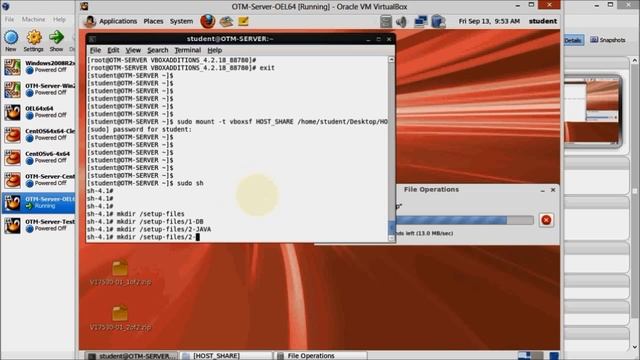640x360 pixels.
Task: Open VirtualBox Manager File menu
Action: pyautogui.click(x=9, y=19)
